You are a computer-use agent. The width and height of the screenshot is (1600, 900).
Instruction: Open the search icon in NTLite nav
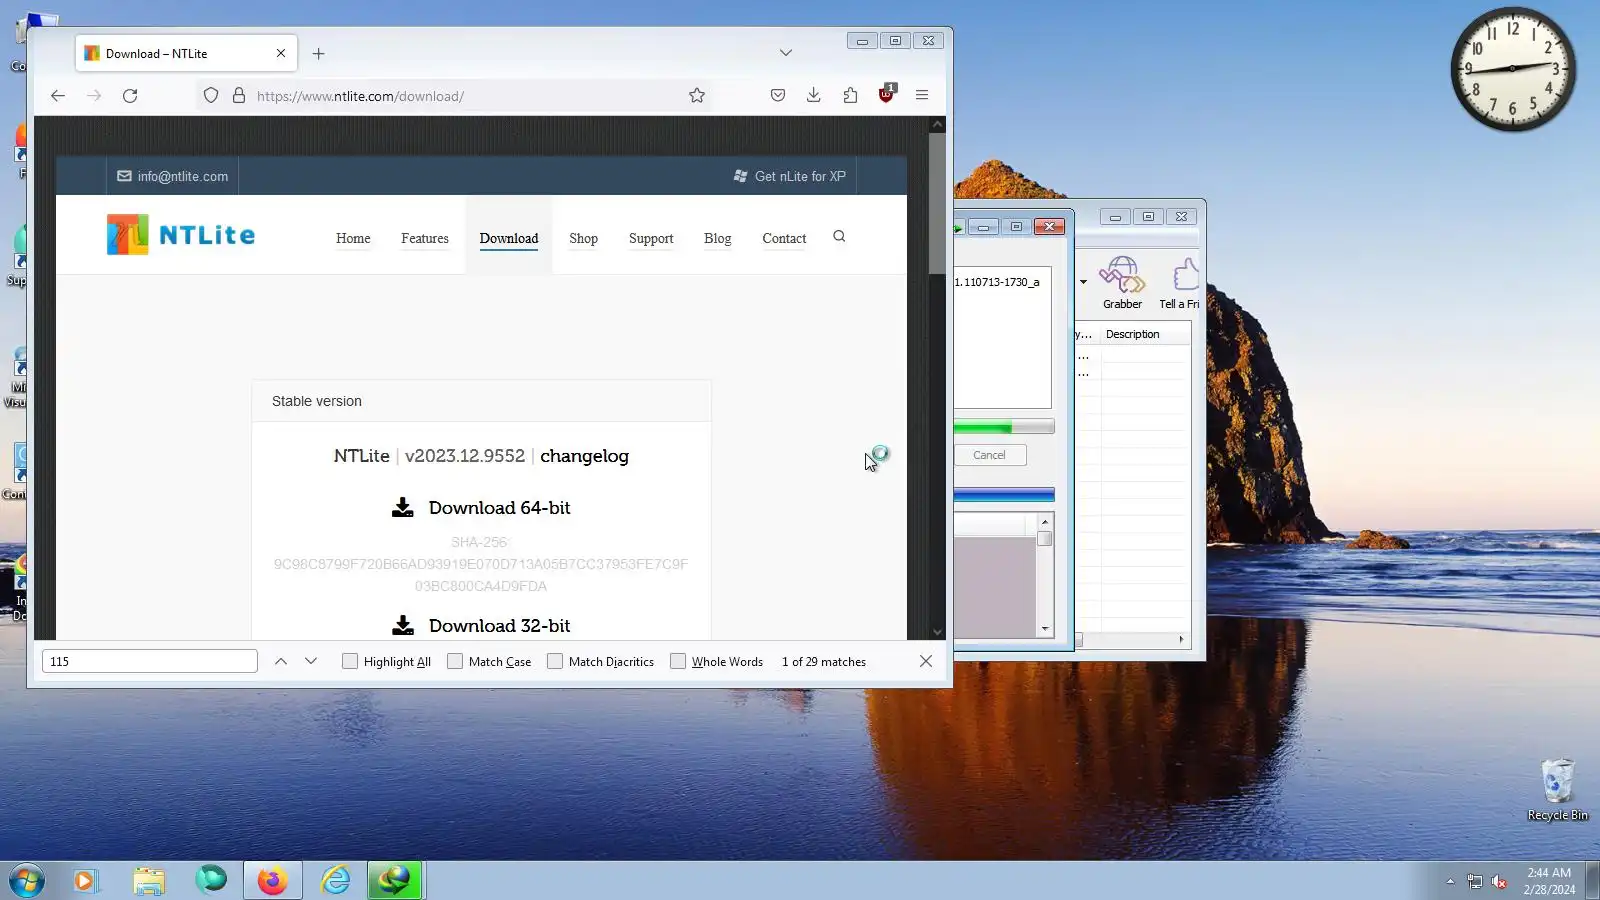839,237
